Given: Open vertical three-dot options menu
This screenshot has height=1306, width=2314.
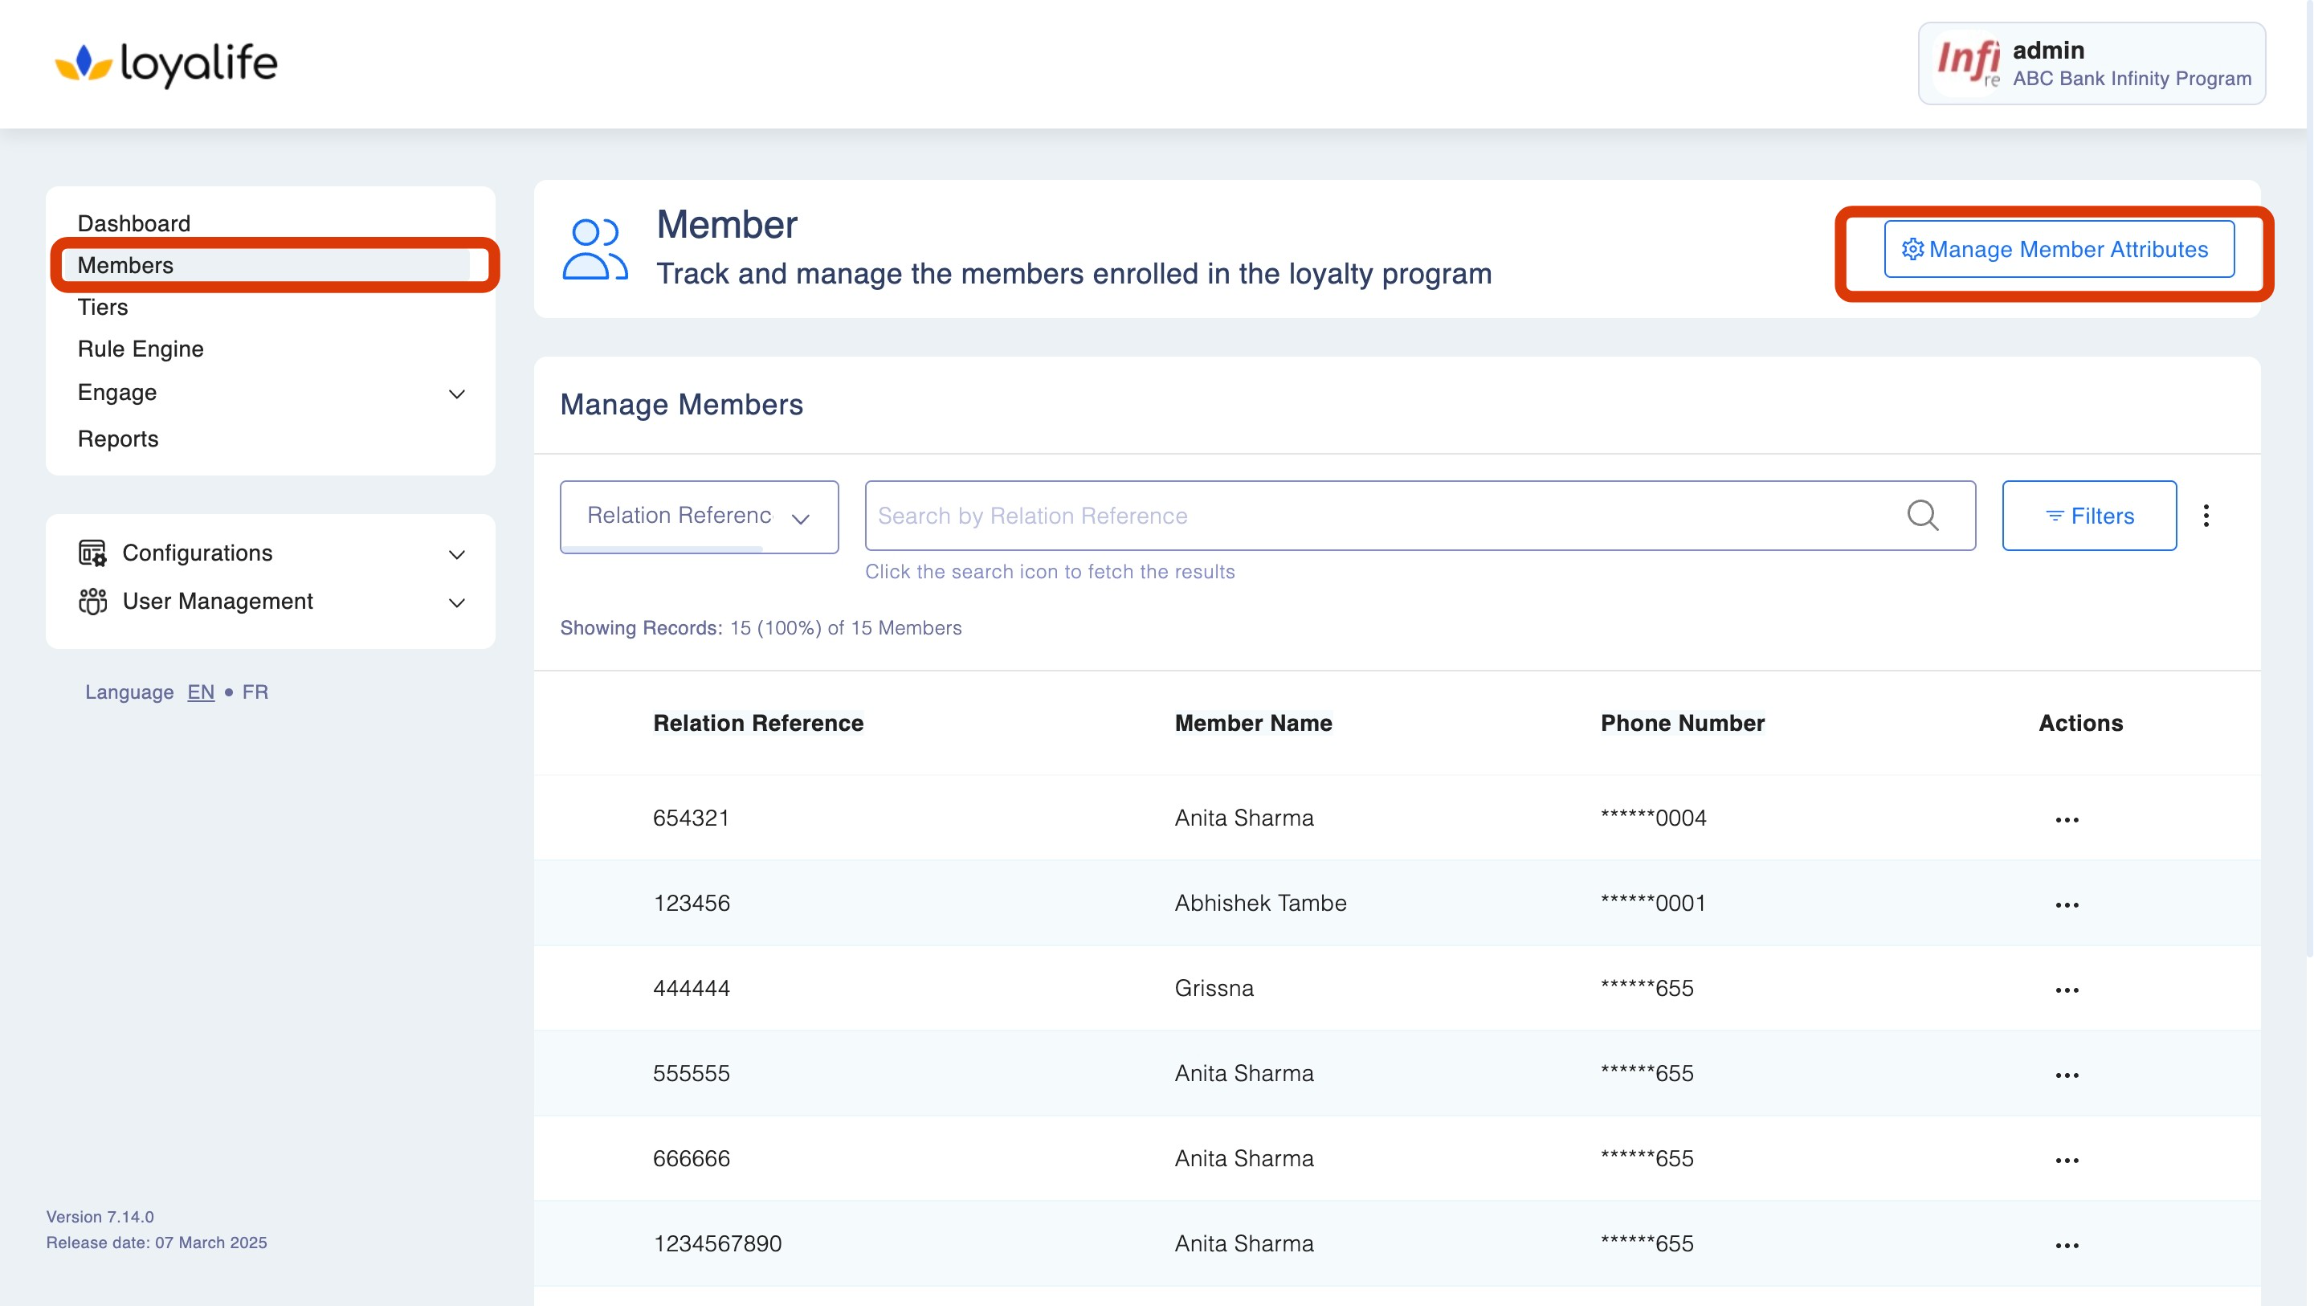Looking at the screenshot, I should [2206, 515].
